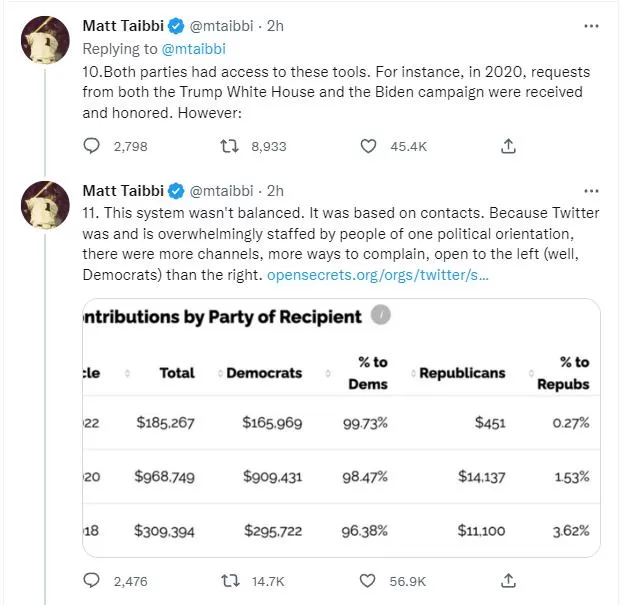Open the contributions table image
The width and height of the screenshot is (623, 605).
tap(341, 428)
